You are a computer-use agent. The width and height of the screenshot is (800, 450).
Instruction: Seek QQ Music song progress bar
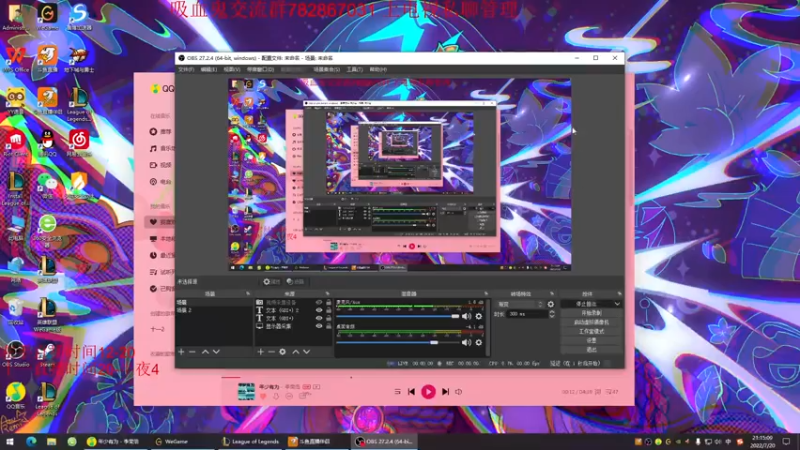pyautogui.click(x=428, y=378)
